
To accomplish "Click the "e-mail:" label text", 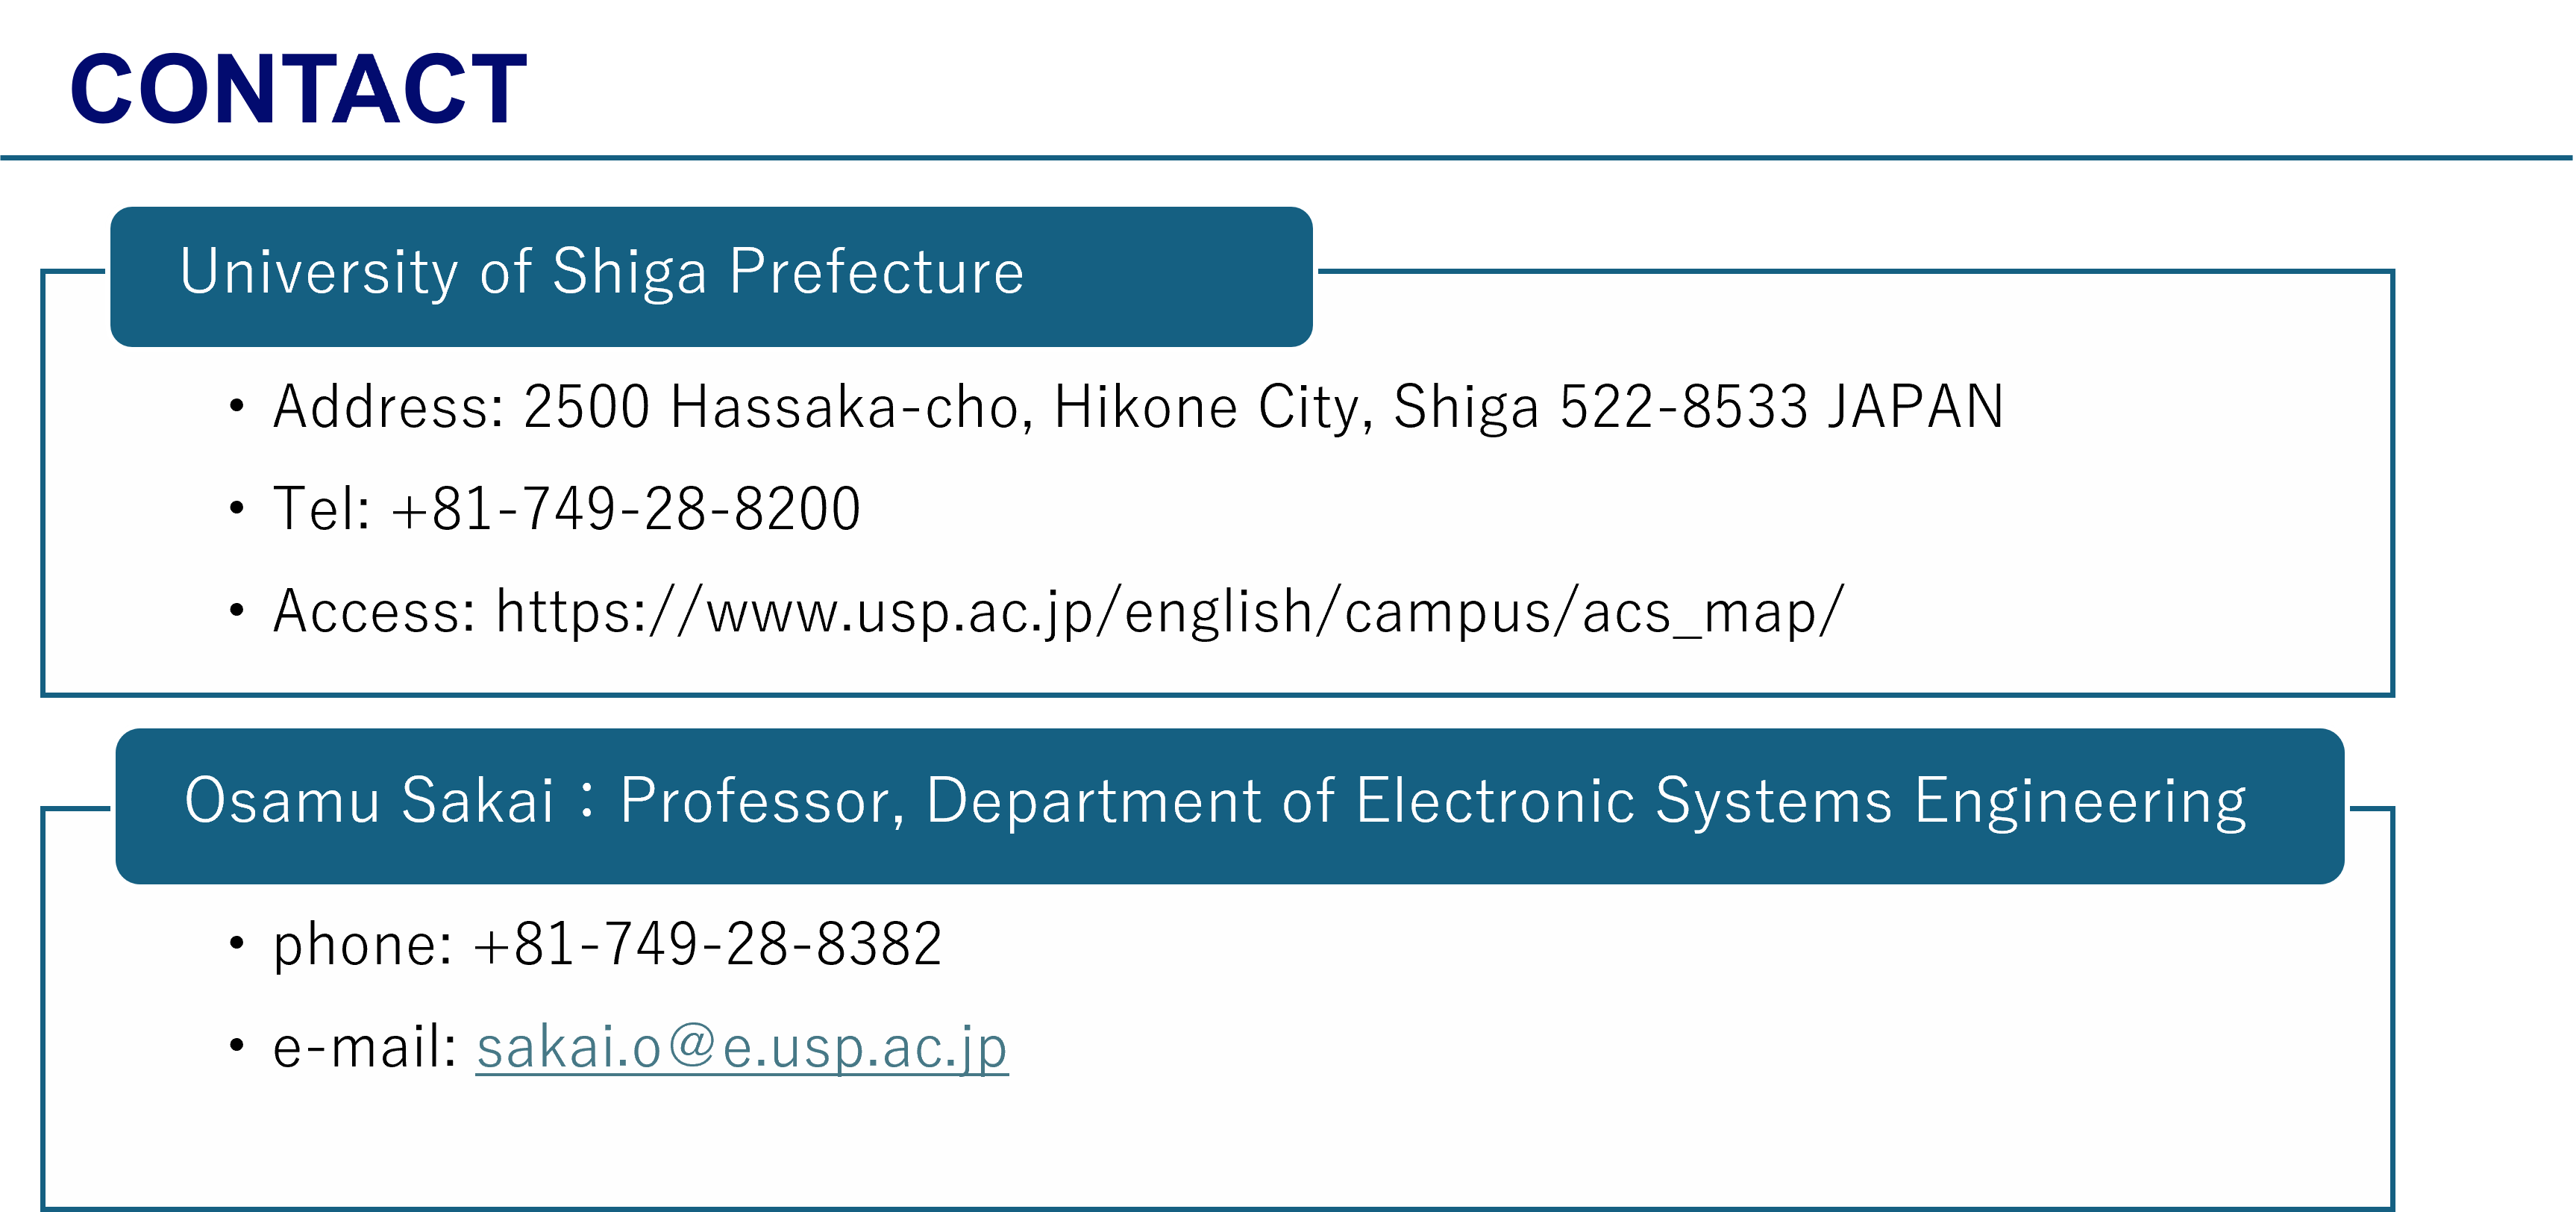I will pyautogui.click(x=364, y=1048).
